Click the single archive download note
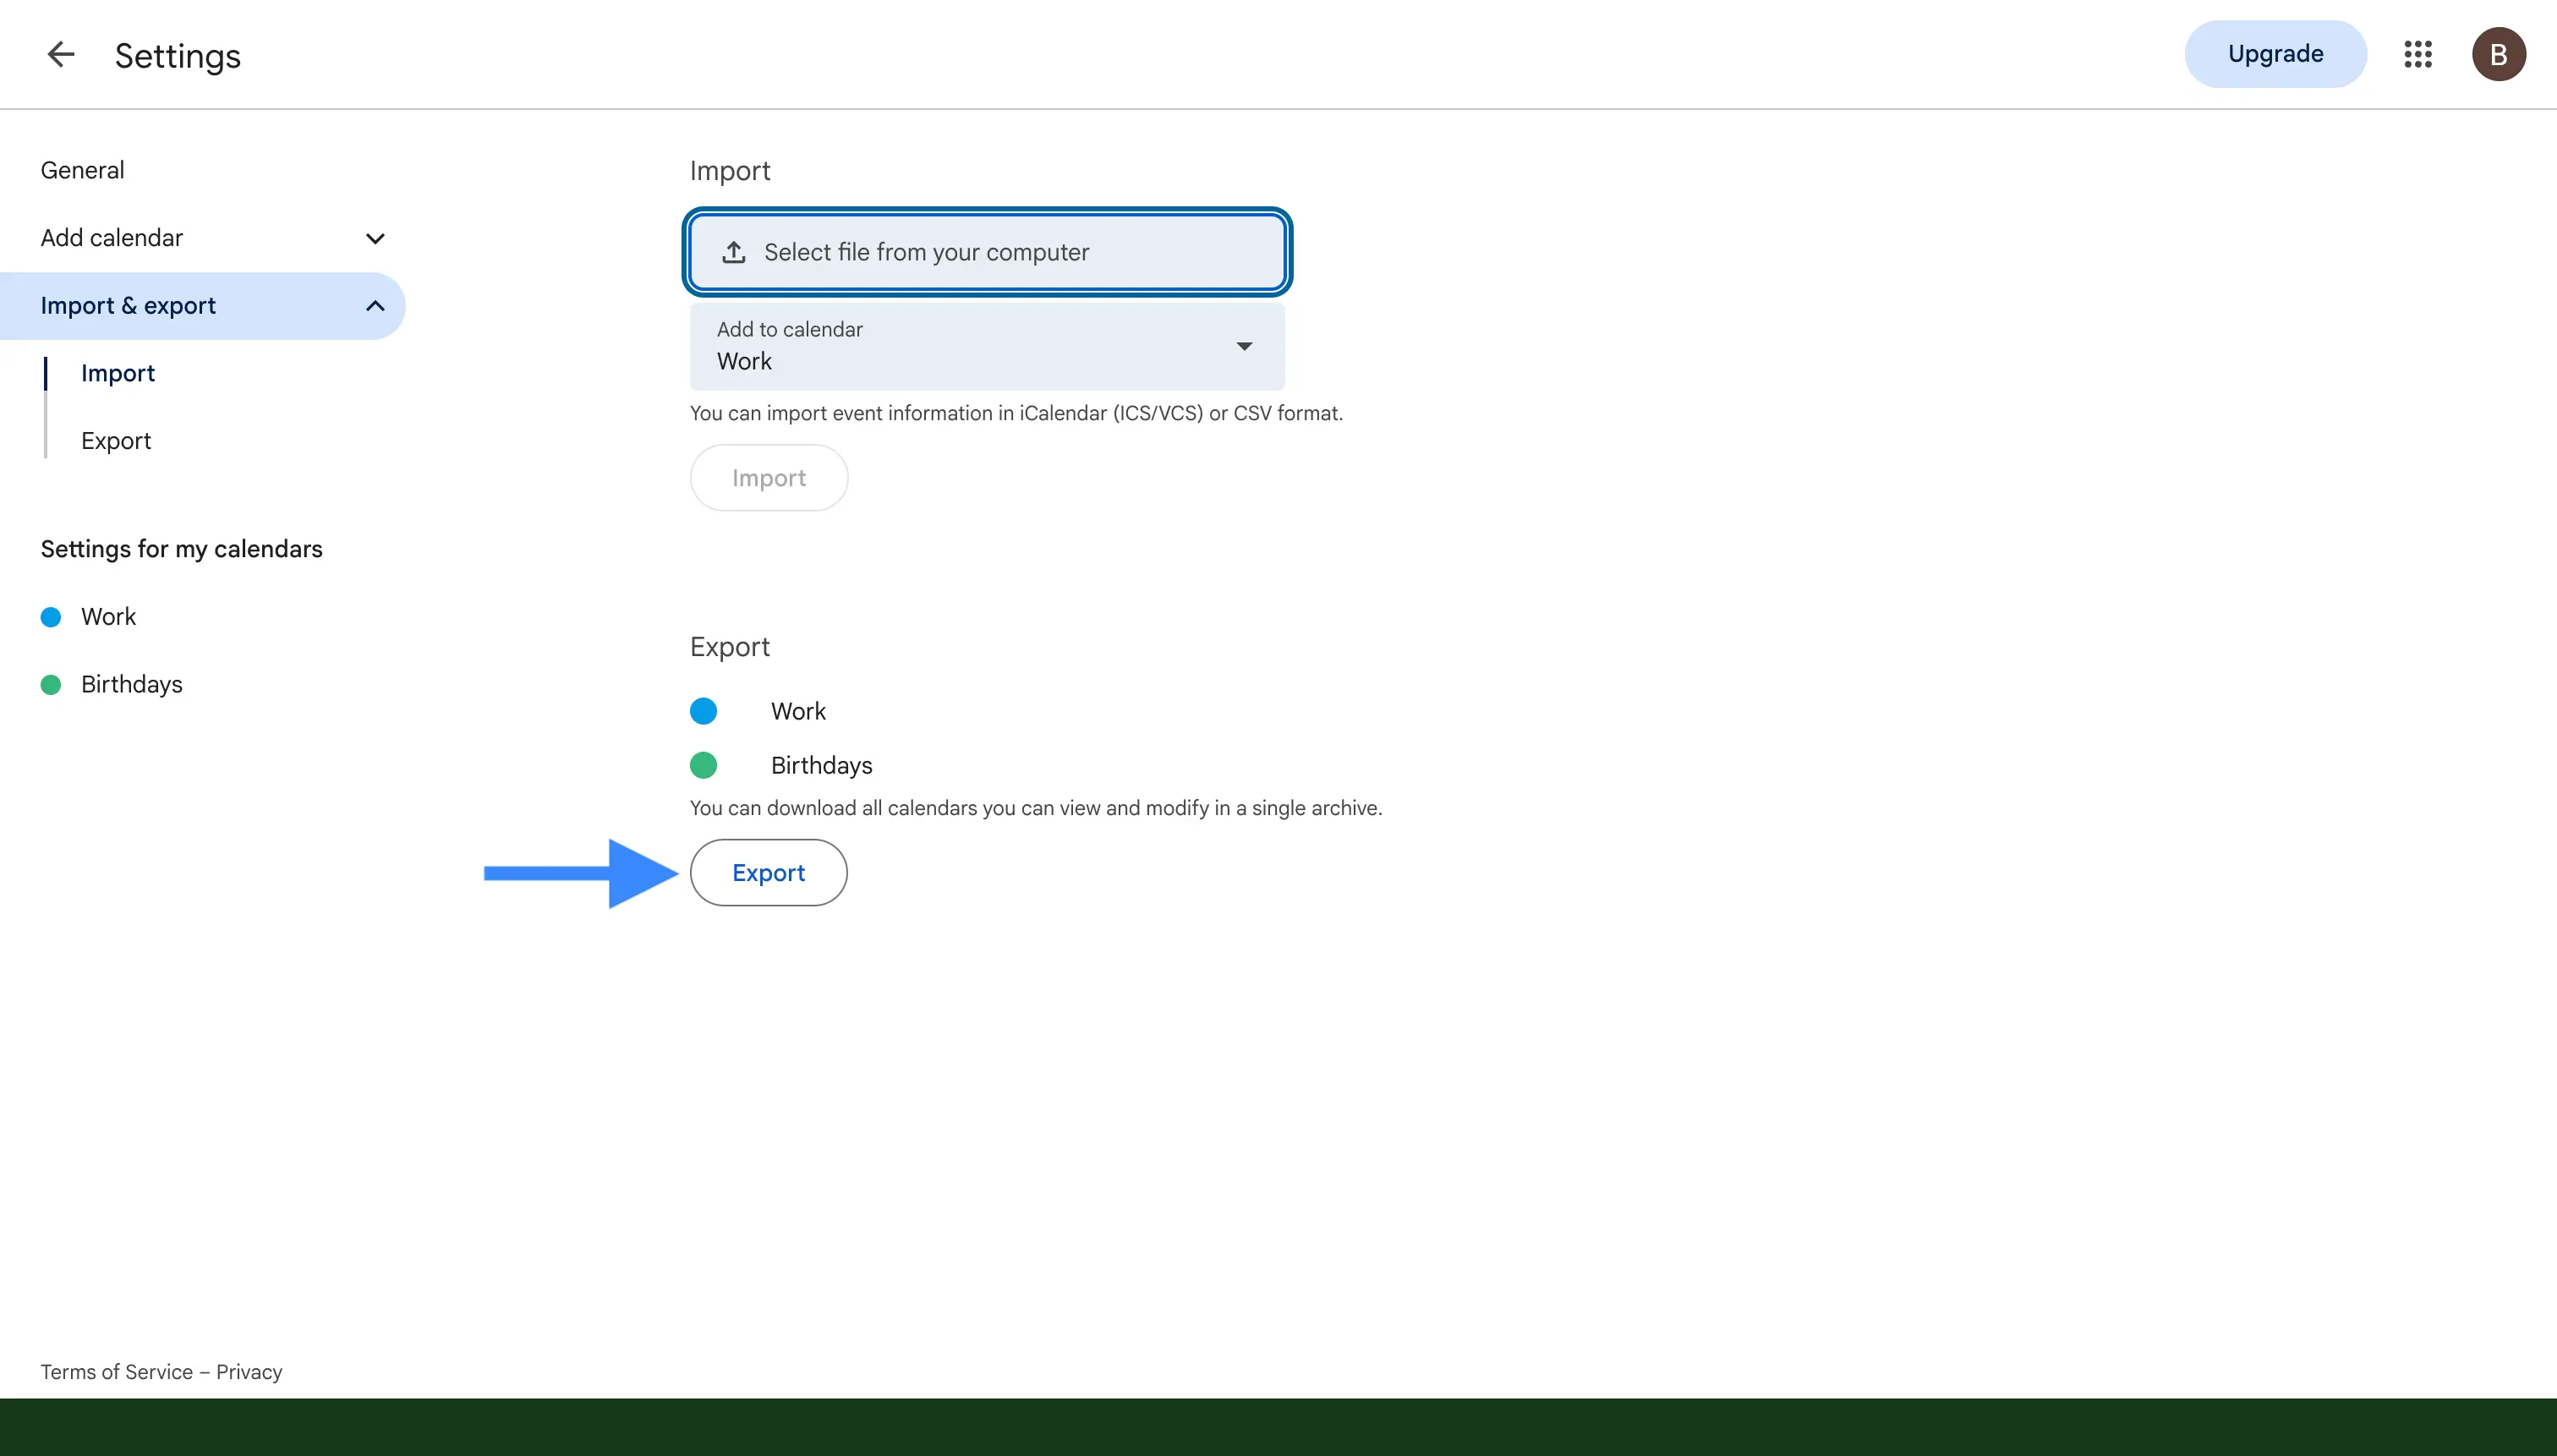Screen dimensions: 2557x1456 (1035, 808)
